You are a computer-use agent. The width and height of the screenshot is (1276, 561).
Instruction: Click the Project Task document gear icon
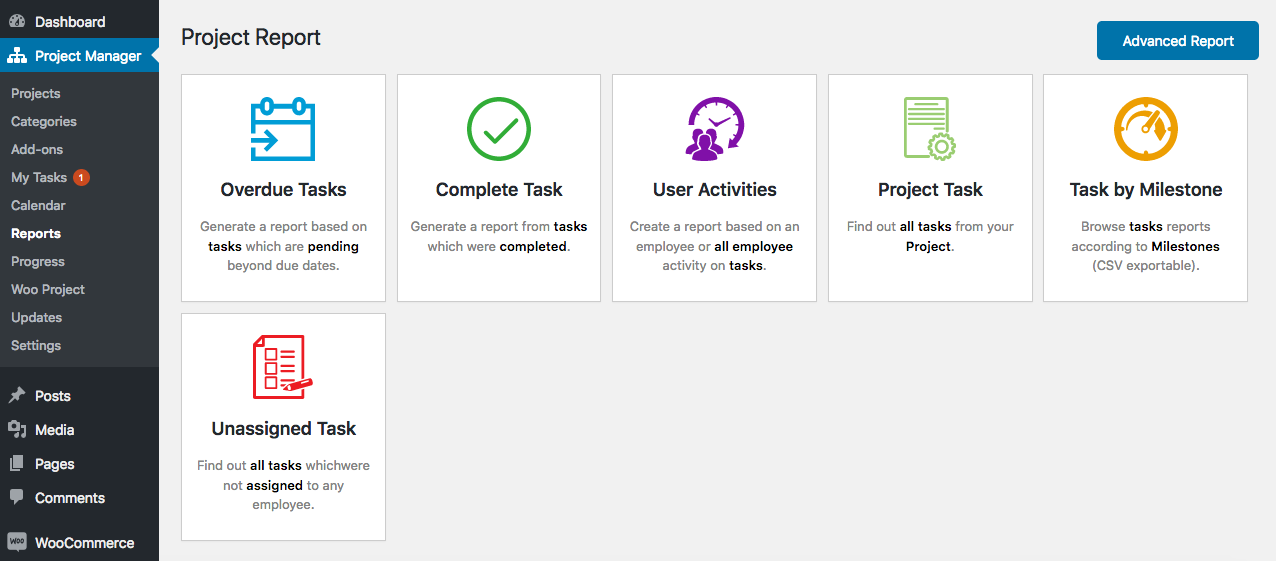pos(930,128)
